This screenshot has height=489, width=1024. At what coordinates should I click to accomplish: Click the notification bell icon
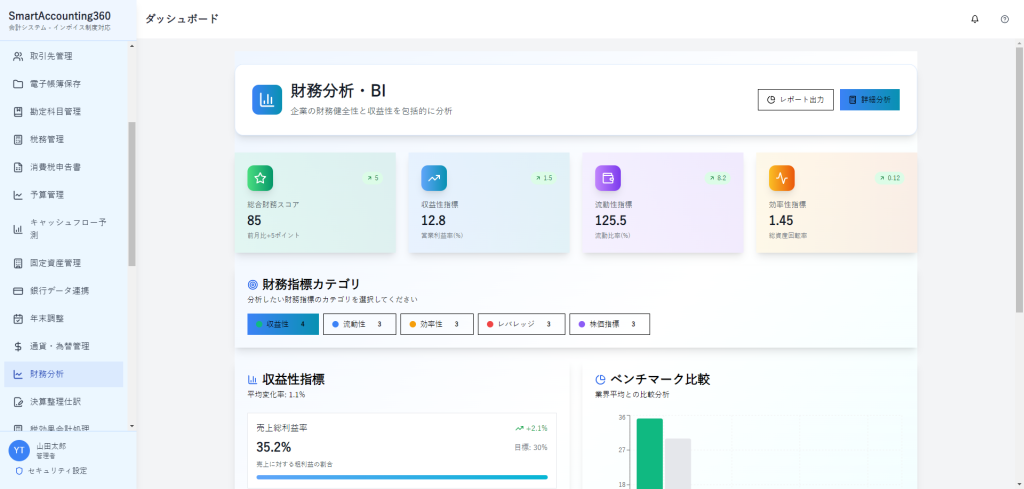click(x=975, y=19)
